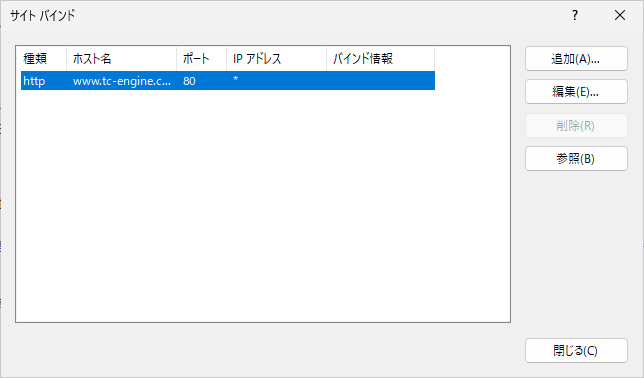
Task: Click the port 80 cell
Action: 189,81
